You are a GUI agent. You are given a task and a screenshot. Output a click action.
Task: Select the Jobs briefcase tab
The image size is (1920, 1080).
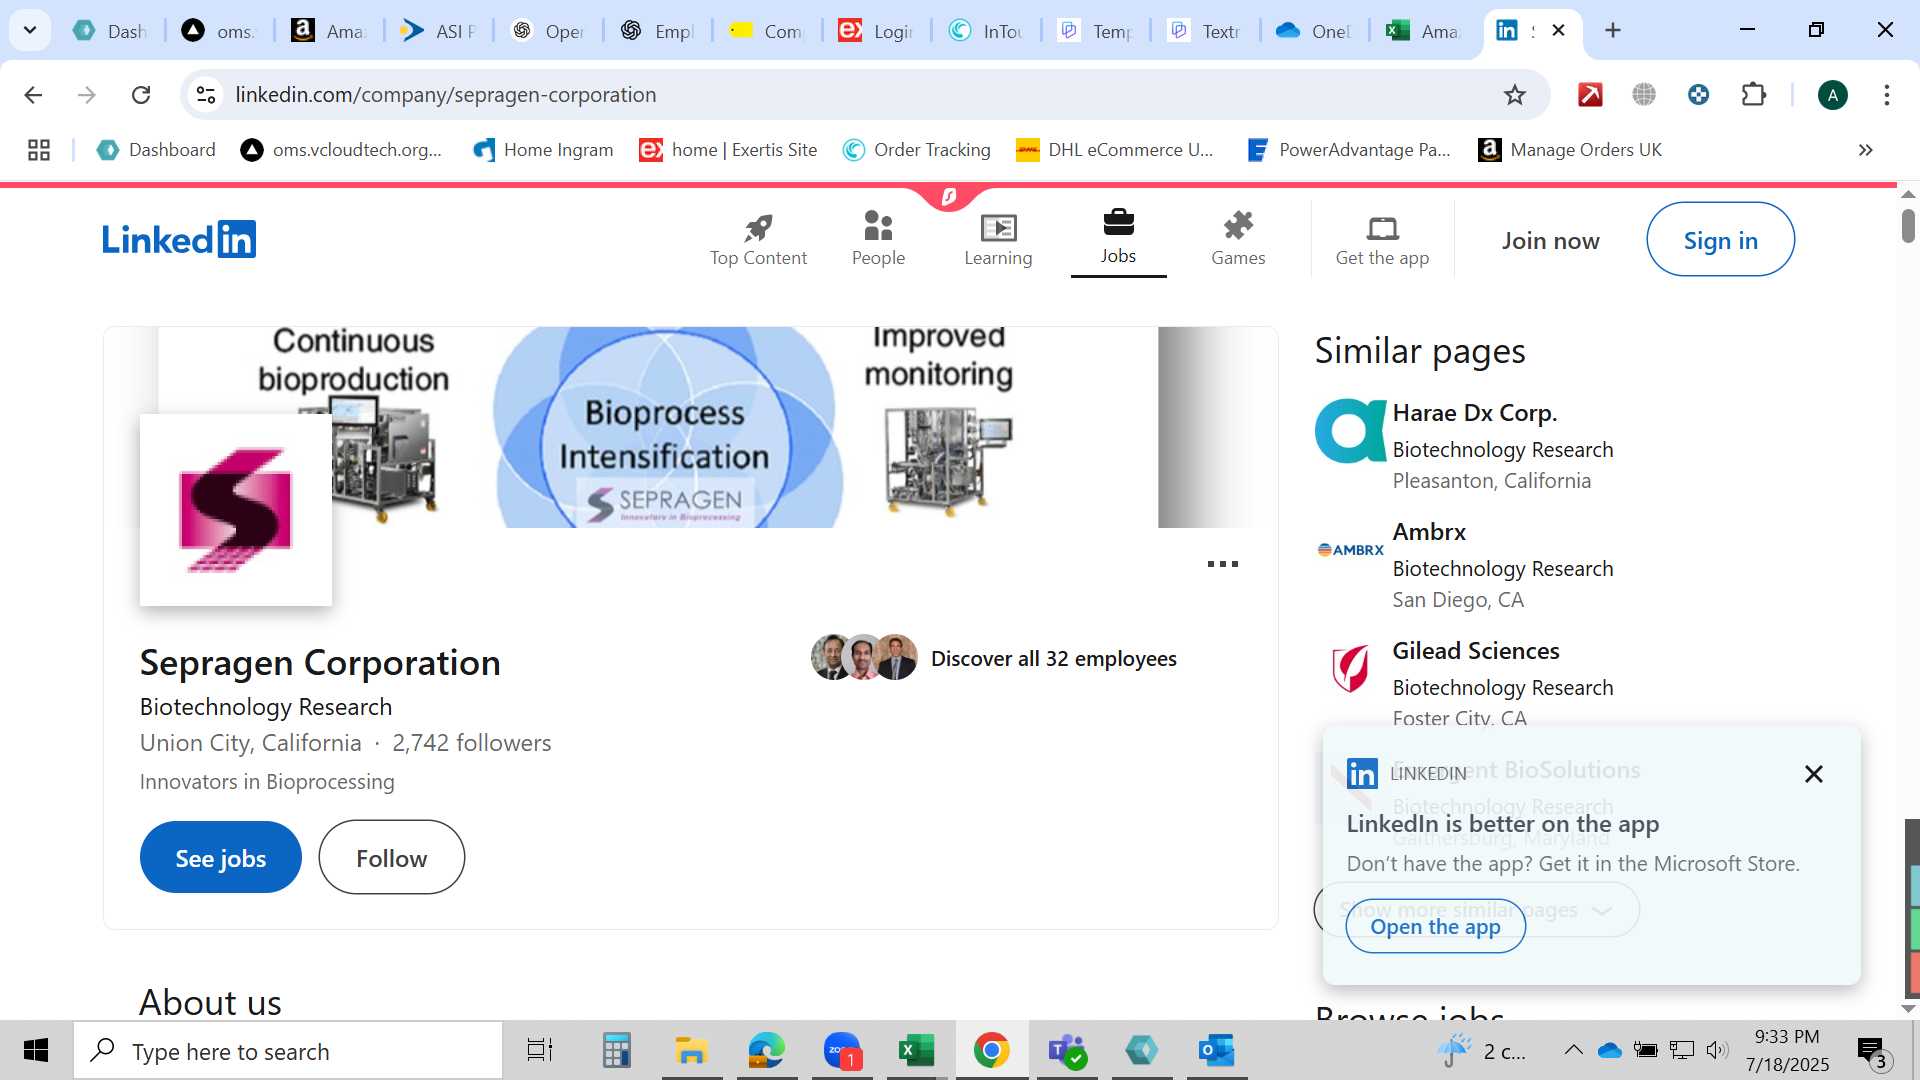click(1118, 238)
